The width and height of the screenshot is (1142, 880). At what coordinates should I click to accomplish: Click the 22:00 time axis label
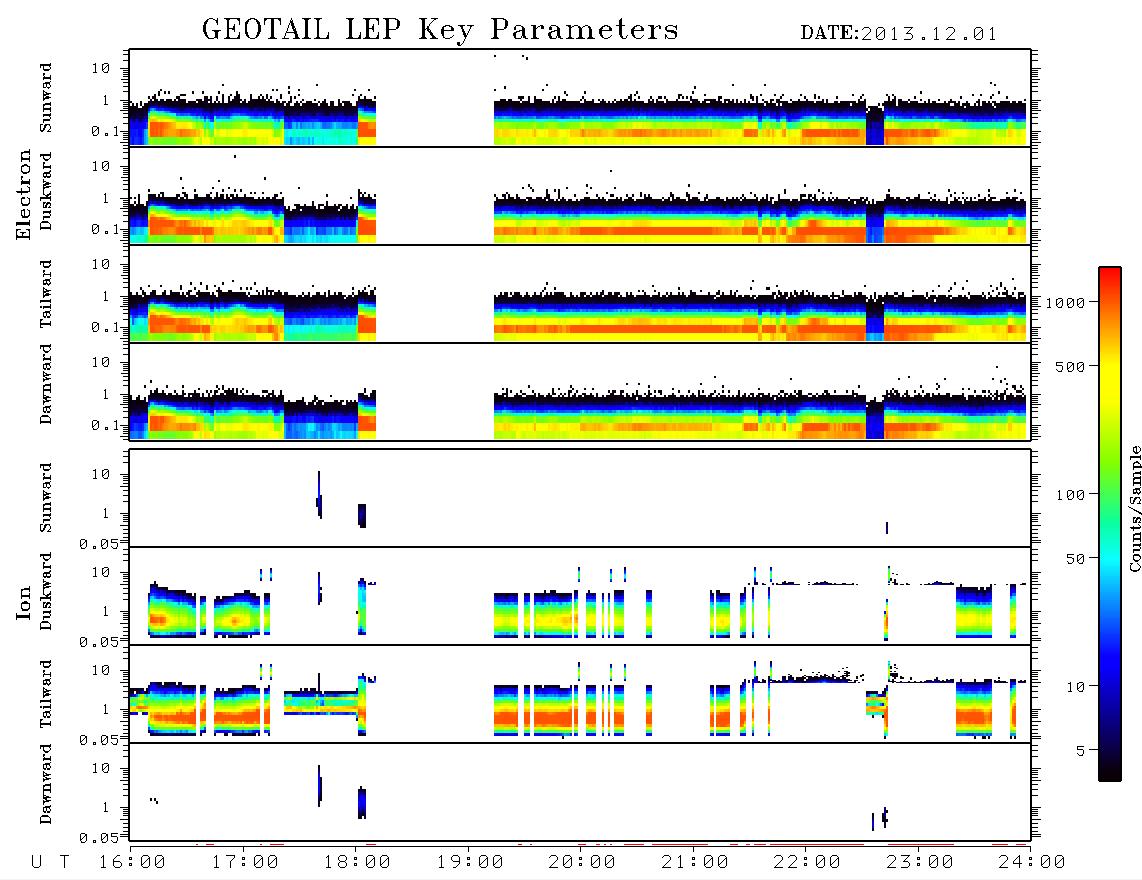(x=807, y=863)
